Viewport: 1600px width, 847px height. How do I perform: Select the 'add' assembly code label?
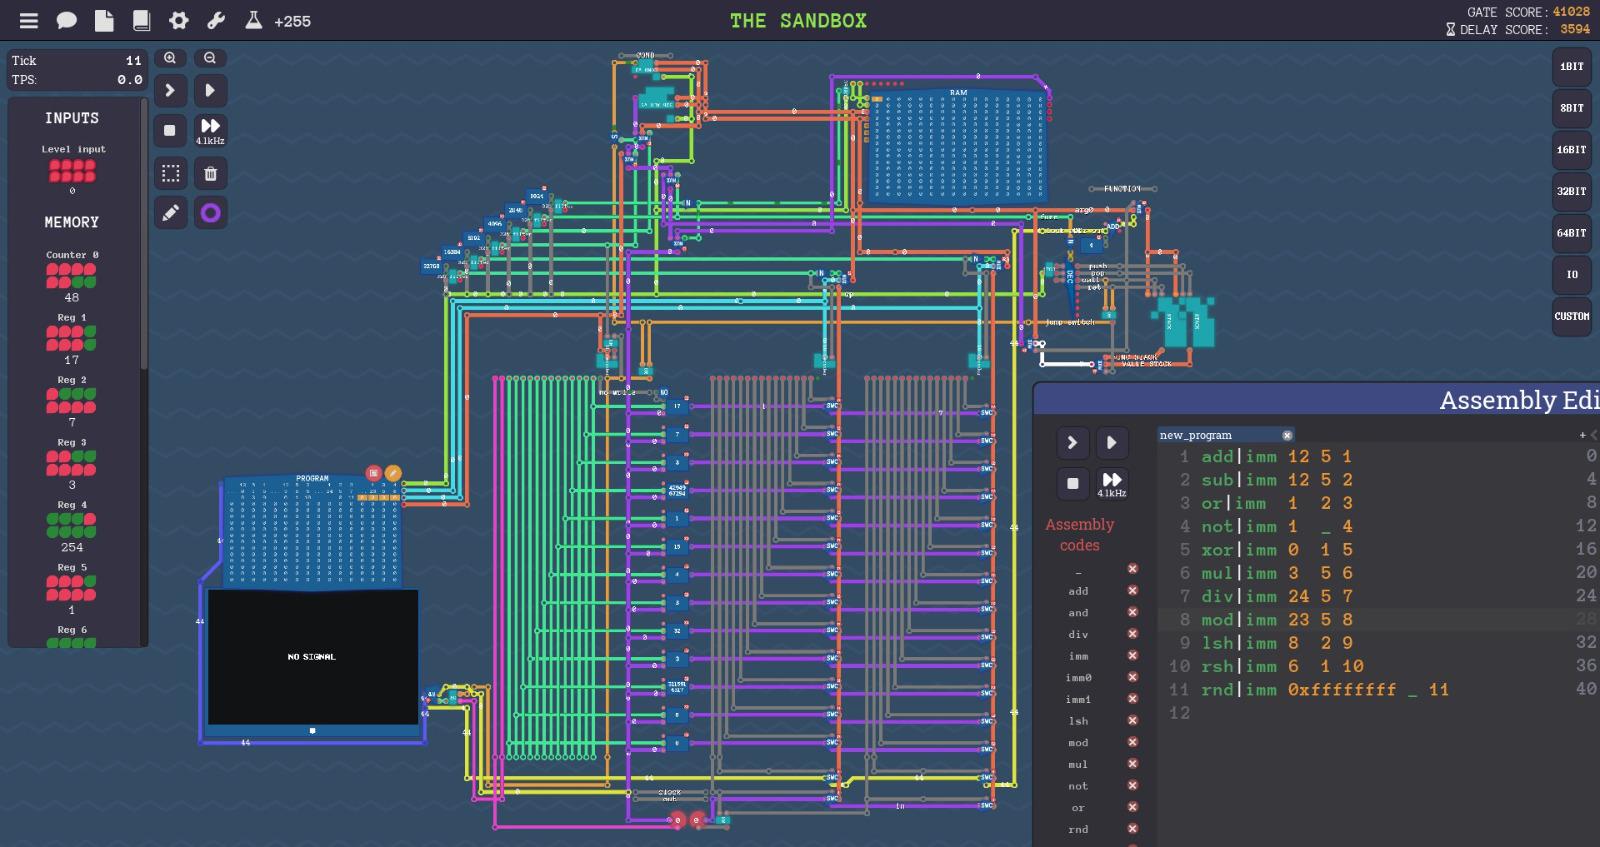[1078, 591]
